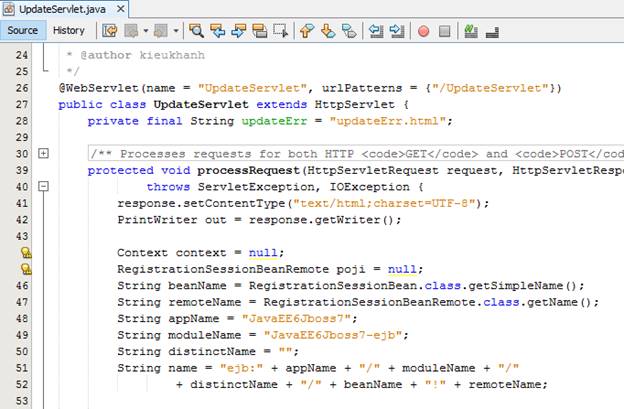Switch to Source view
This screenshot has width=624, height=409.
[x=23, y=30]
